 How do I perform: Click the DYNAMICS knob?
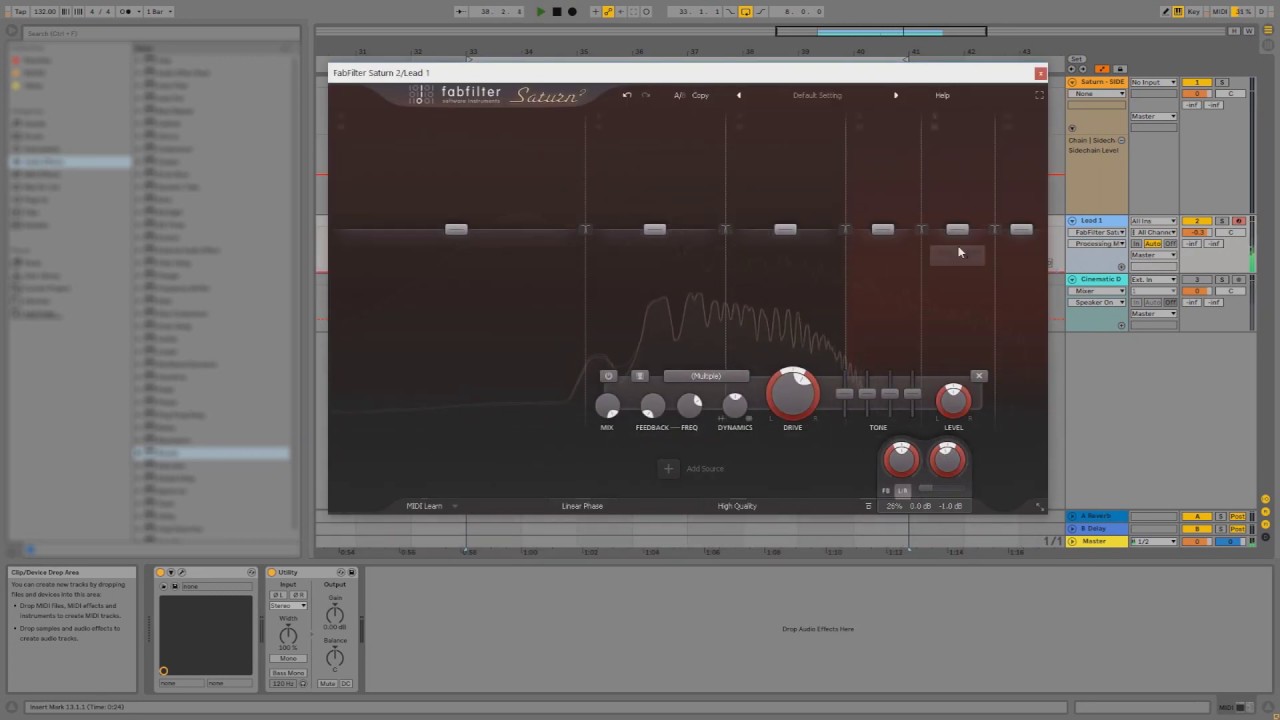tap(735, 405)
